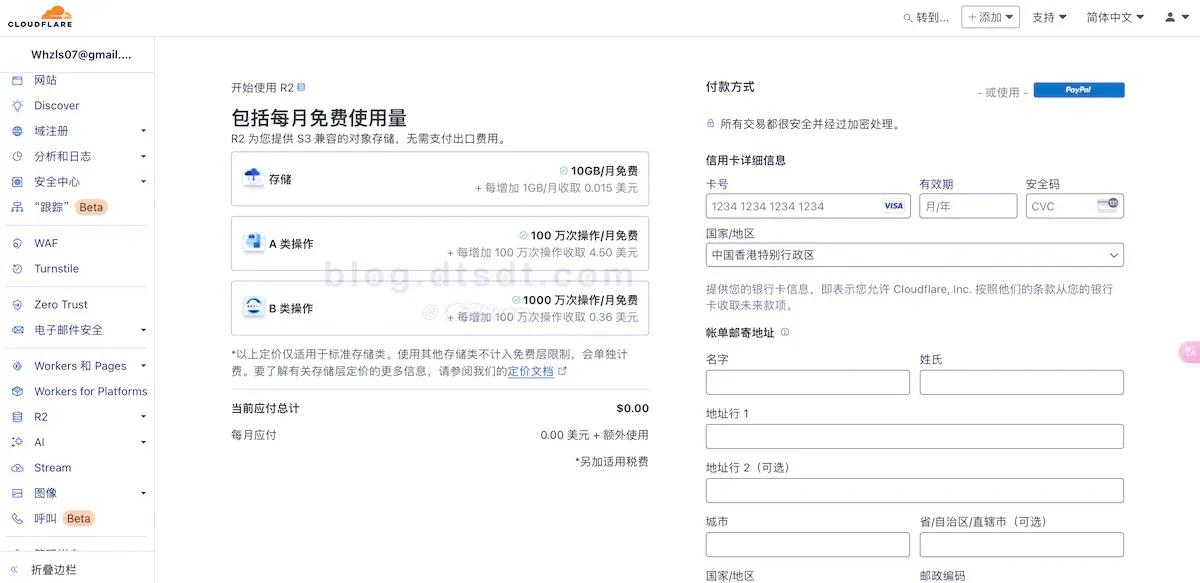Click the 名字 first name field
Image resolution: width=1200 pixels, height=583 pixels.
coord(808,382)
